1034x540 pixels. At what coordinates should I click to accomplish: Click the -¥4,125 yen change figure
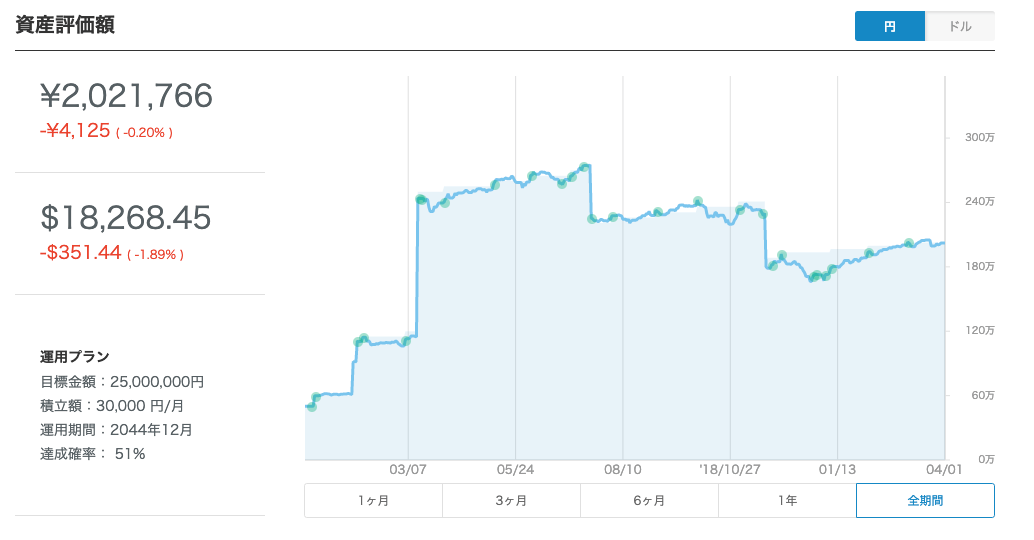(x=75, y=131)
